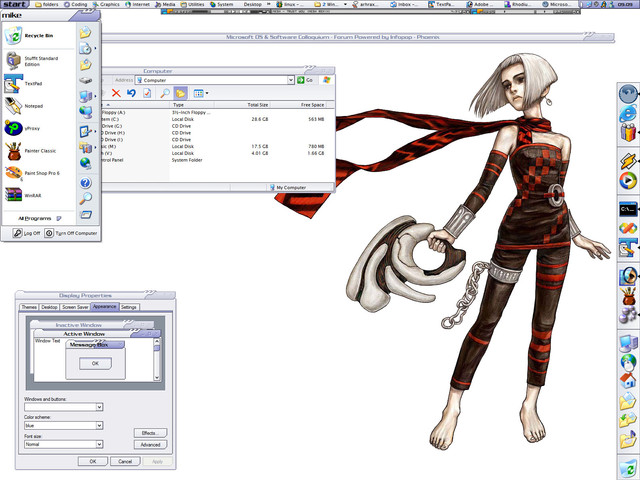The height and width of the screenshot is (480, 640).
Task: Expand All Programs menu
Action: (x=39, y=218)
